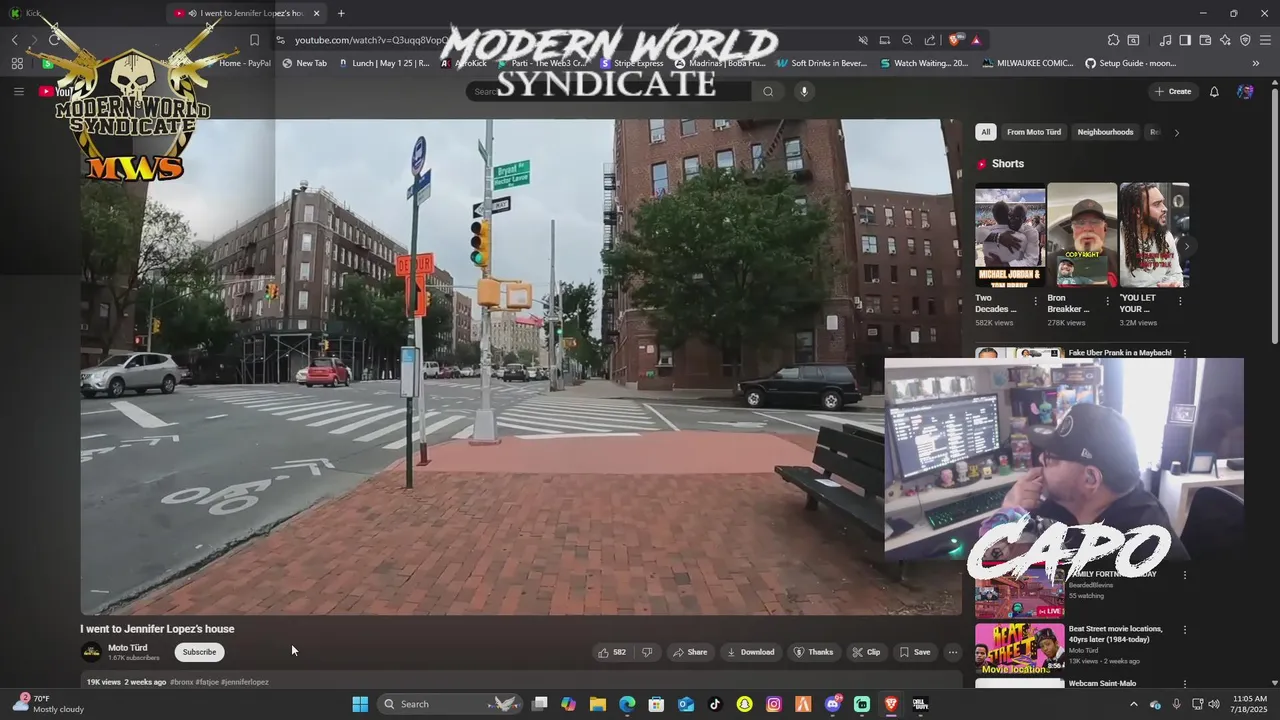Screen dimensions: 1280x720
Task: Select the Neighbourhoods filter chip
Action: point(1105,132)
